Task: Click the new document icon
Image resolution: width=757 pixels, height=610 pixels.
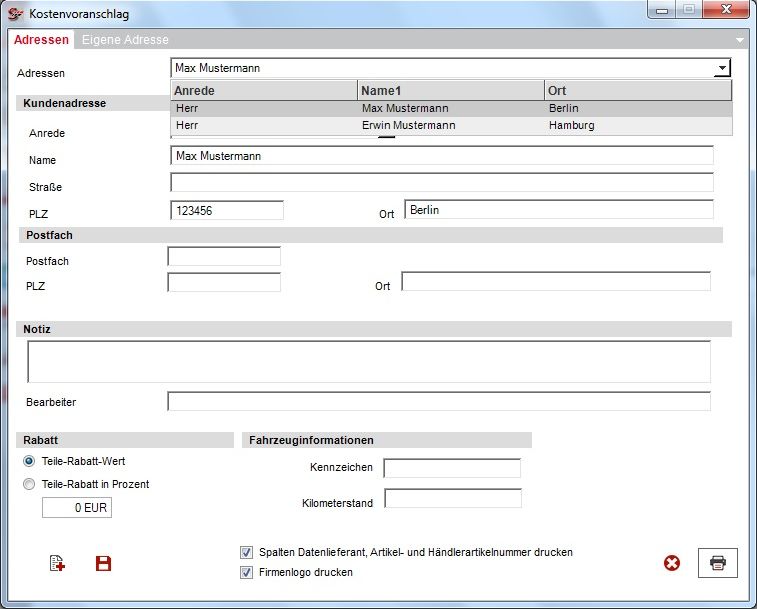Action: coord(57,563)
